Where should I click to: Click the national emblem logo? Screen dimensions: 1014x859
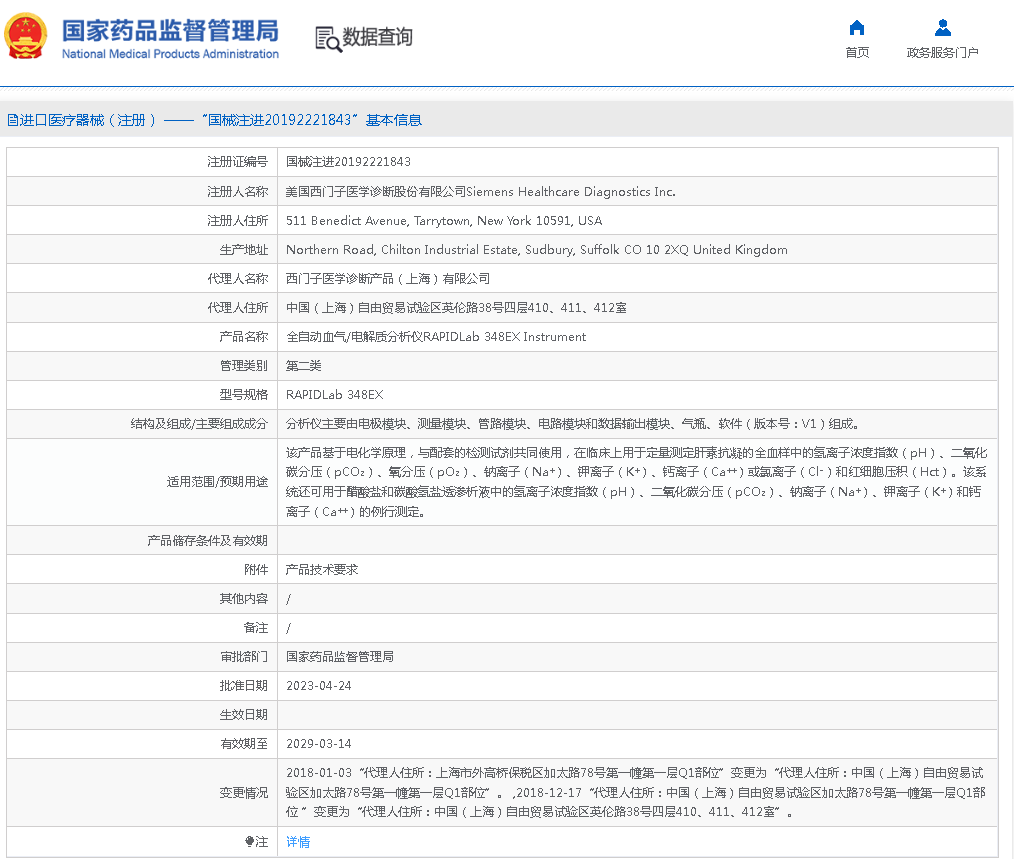[x=27, y=37]
